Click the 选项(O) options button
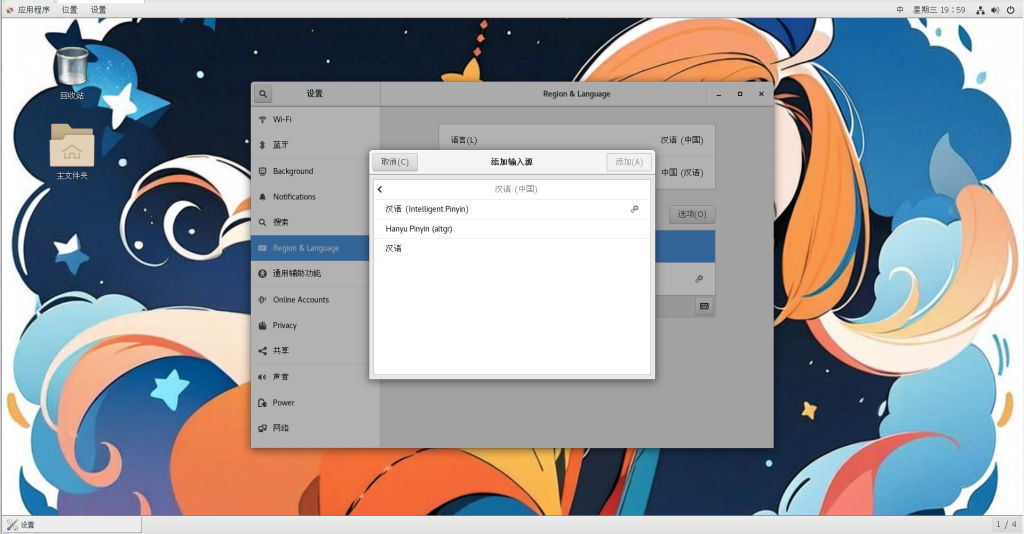1024x534 pixels. pyautogui.click(x=692, y=214)
